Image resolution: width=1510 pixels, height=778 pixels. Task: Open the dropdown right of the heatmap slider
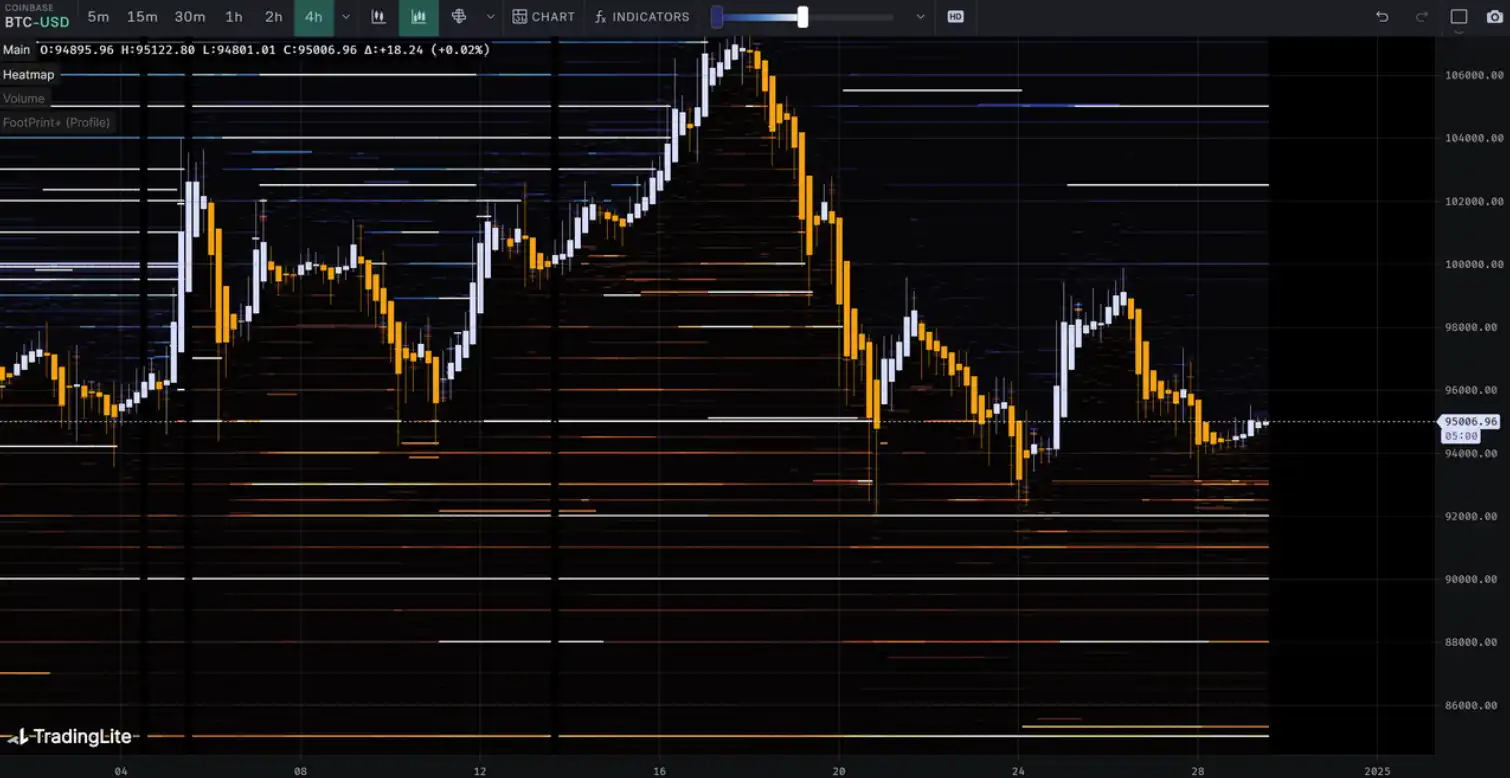(920, 17)
